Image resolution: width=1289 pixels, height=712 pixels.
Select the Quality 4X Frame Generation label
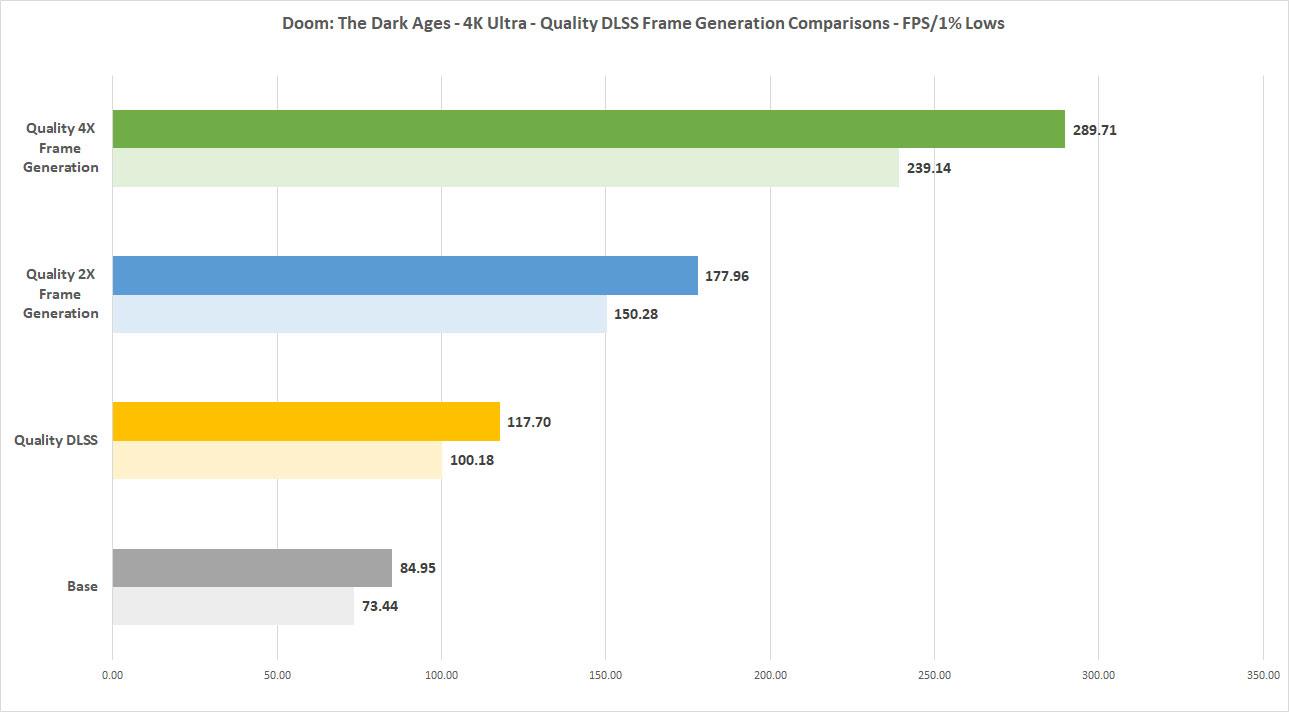point(61,148)
